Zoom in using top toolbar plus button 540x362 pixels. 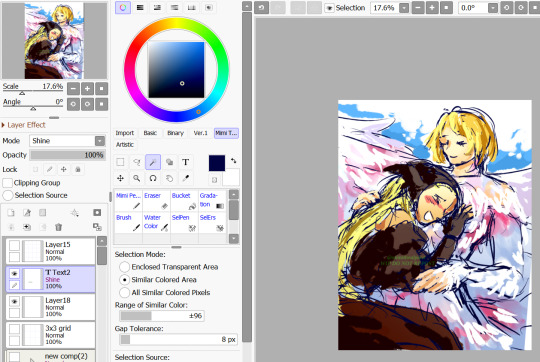[x=432, y=8]
